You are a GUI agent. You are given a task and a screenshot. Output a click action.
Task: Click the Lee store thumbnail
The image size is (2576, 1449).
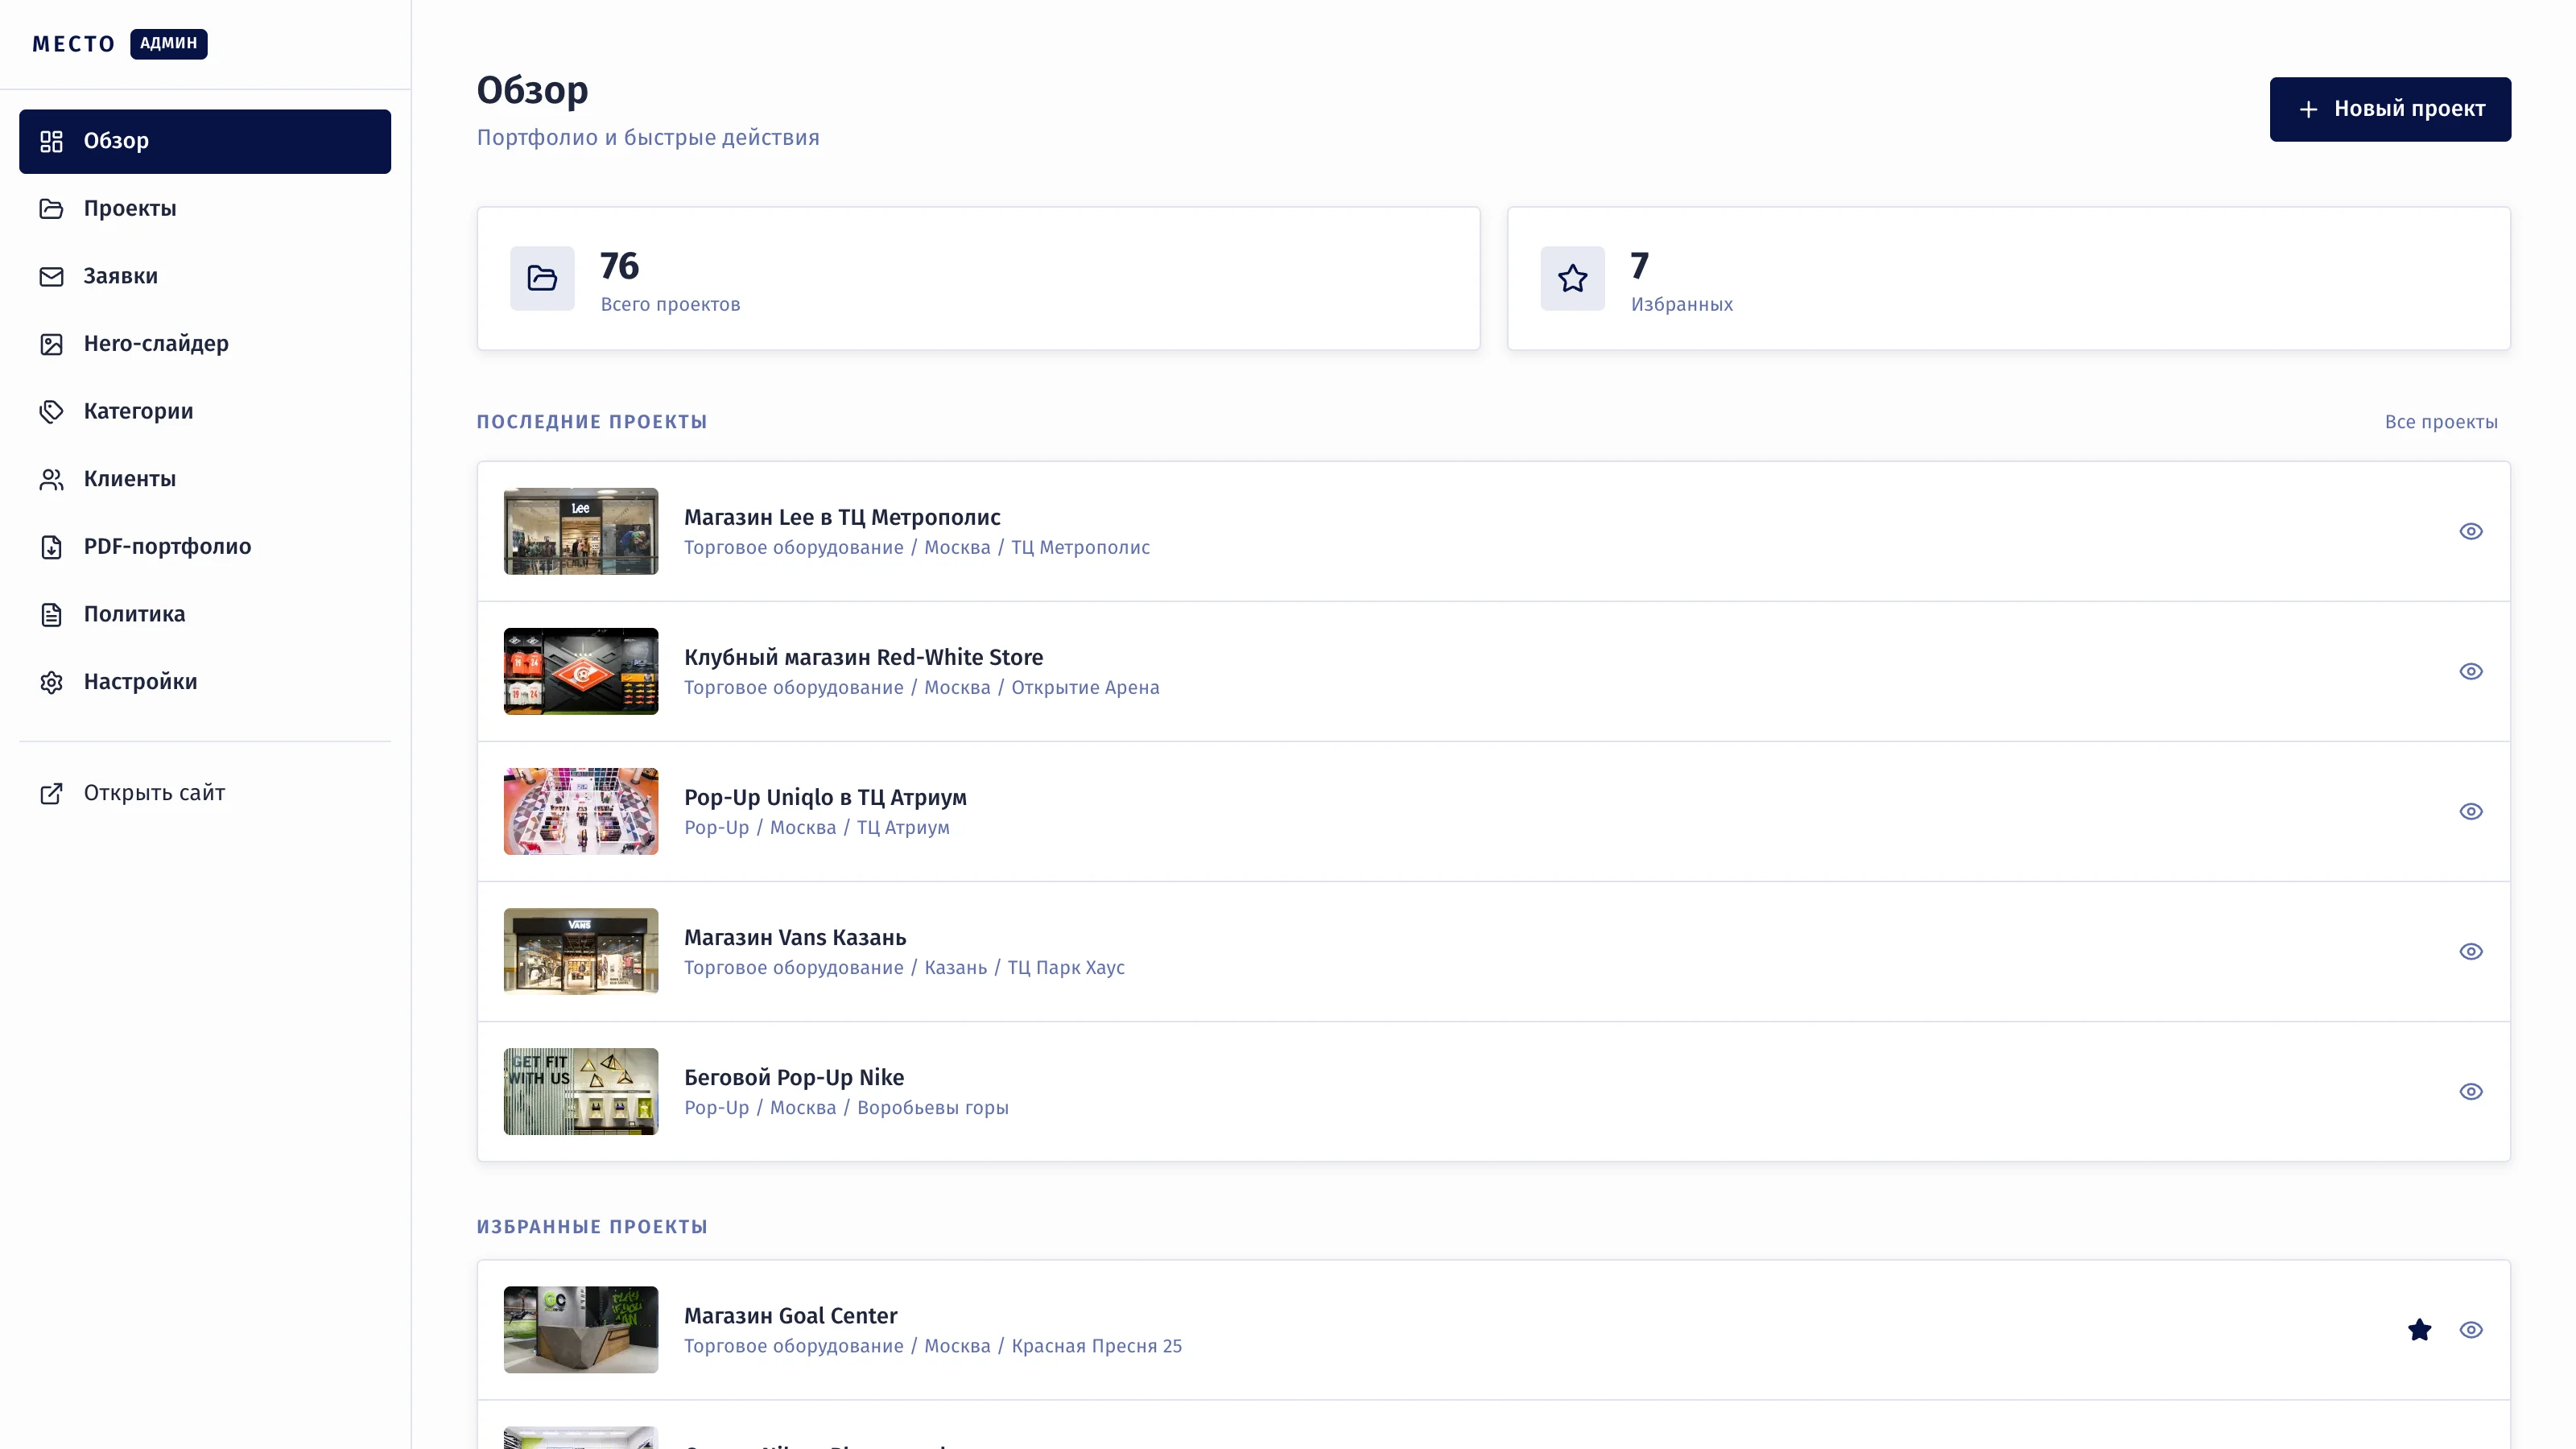point(581,531)
